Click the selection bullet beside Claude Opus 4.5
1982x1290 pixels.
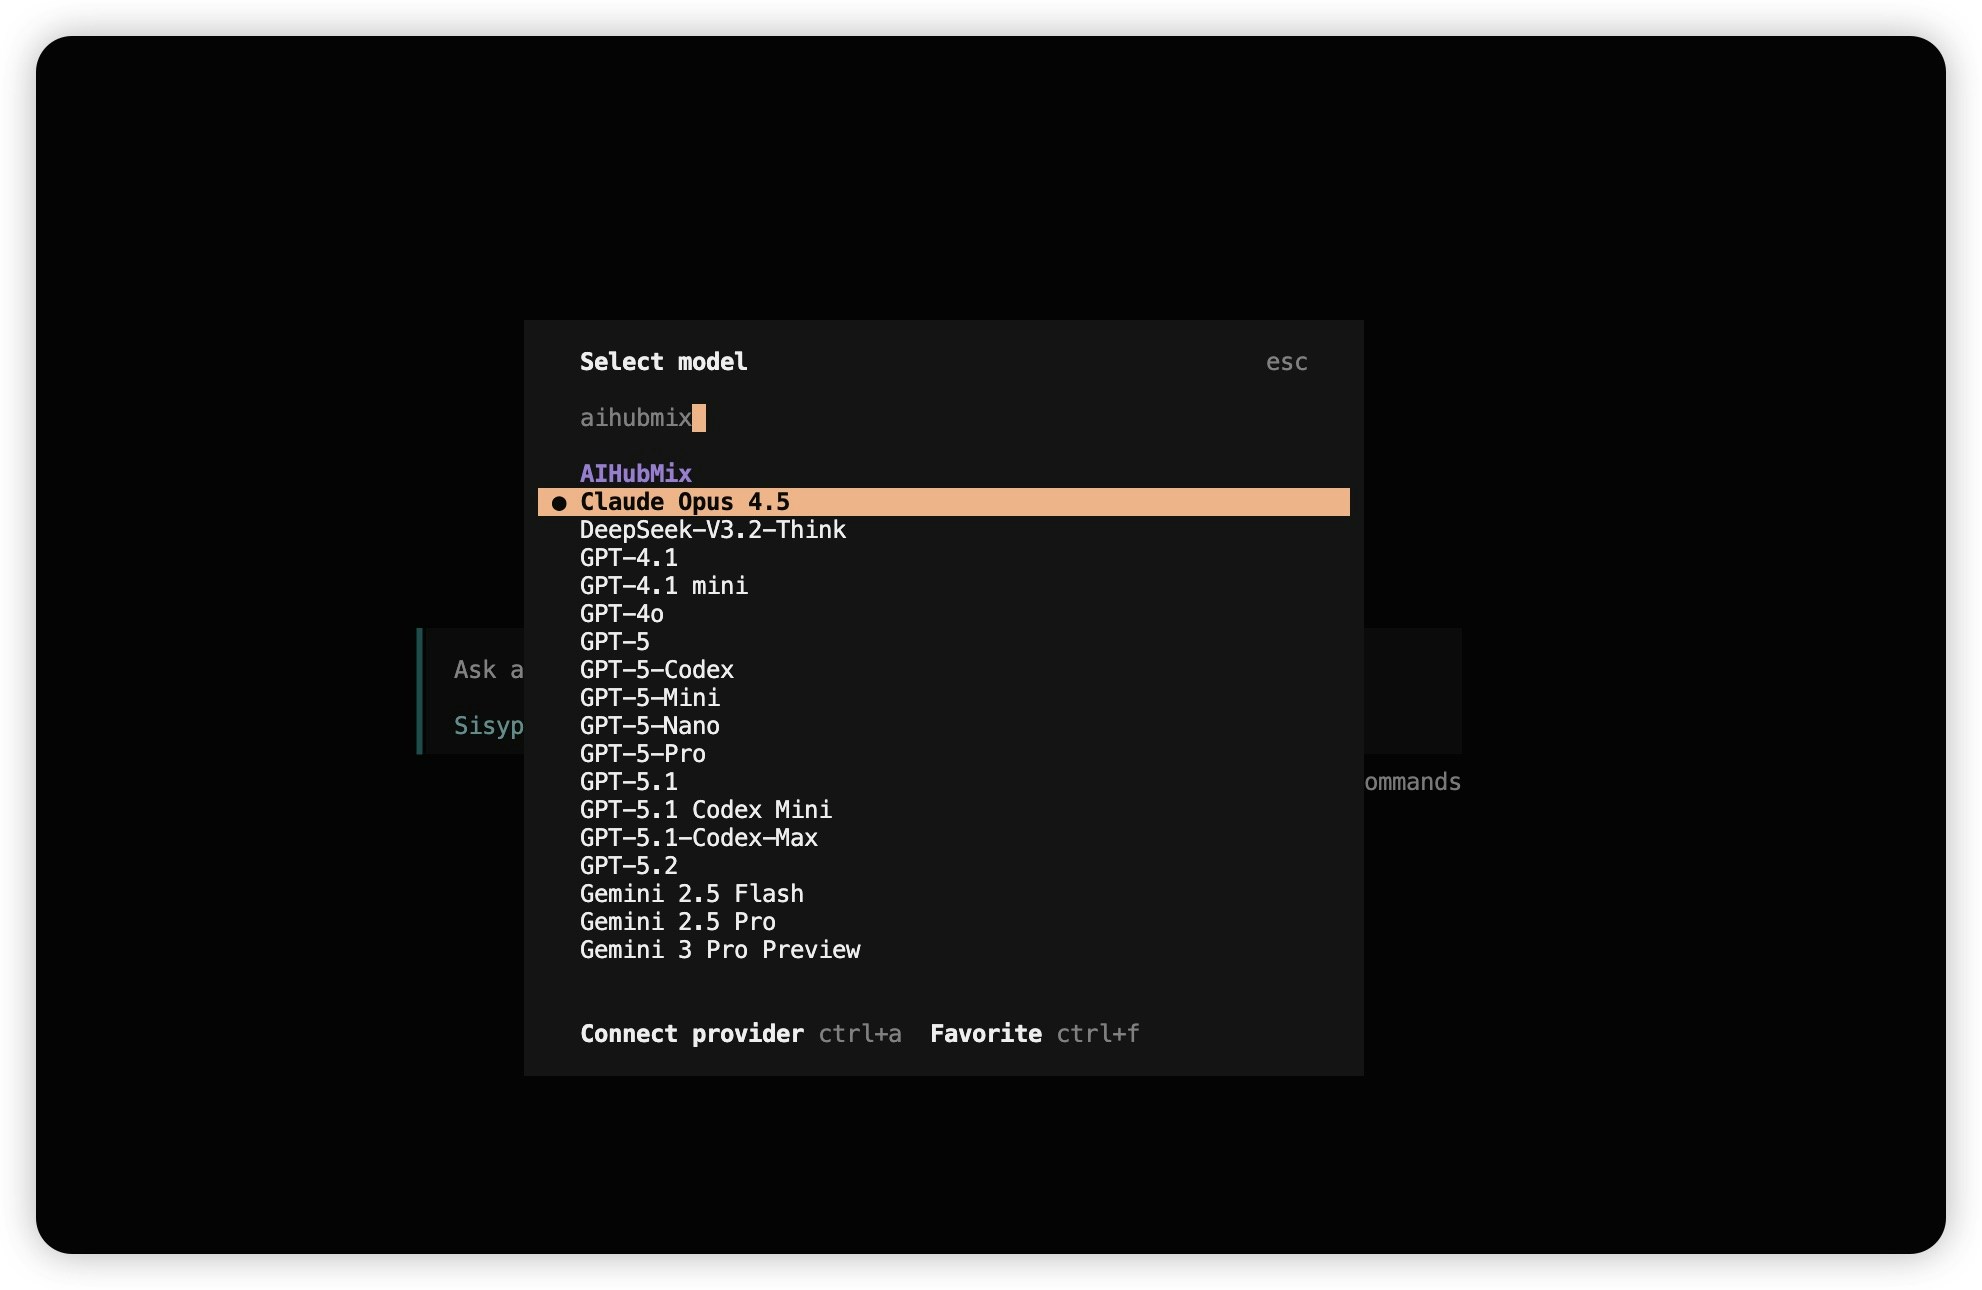click(x=559, y=503)
